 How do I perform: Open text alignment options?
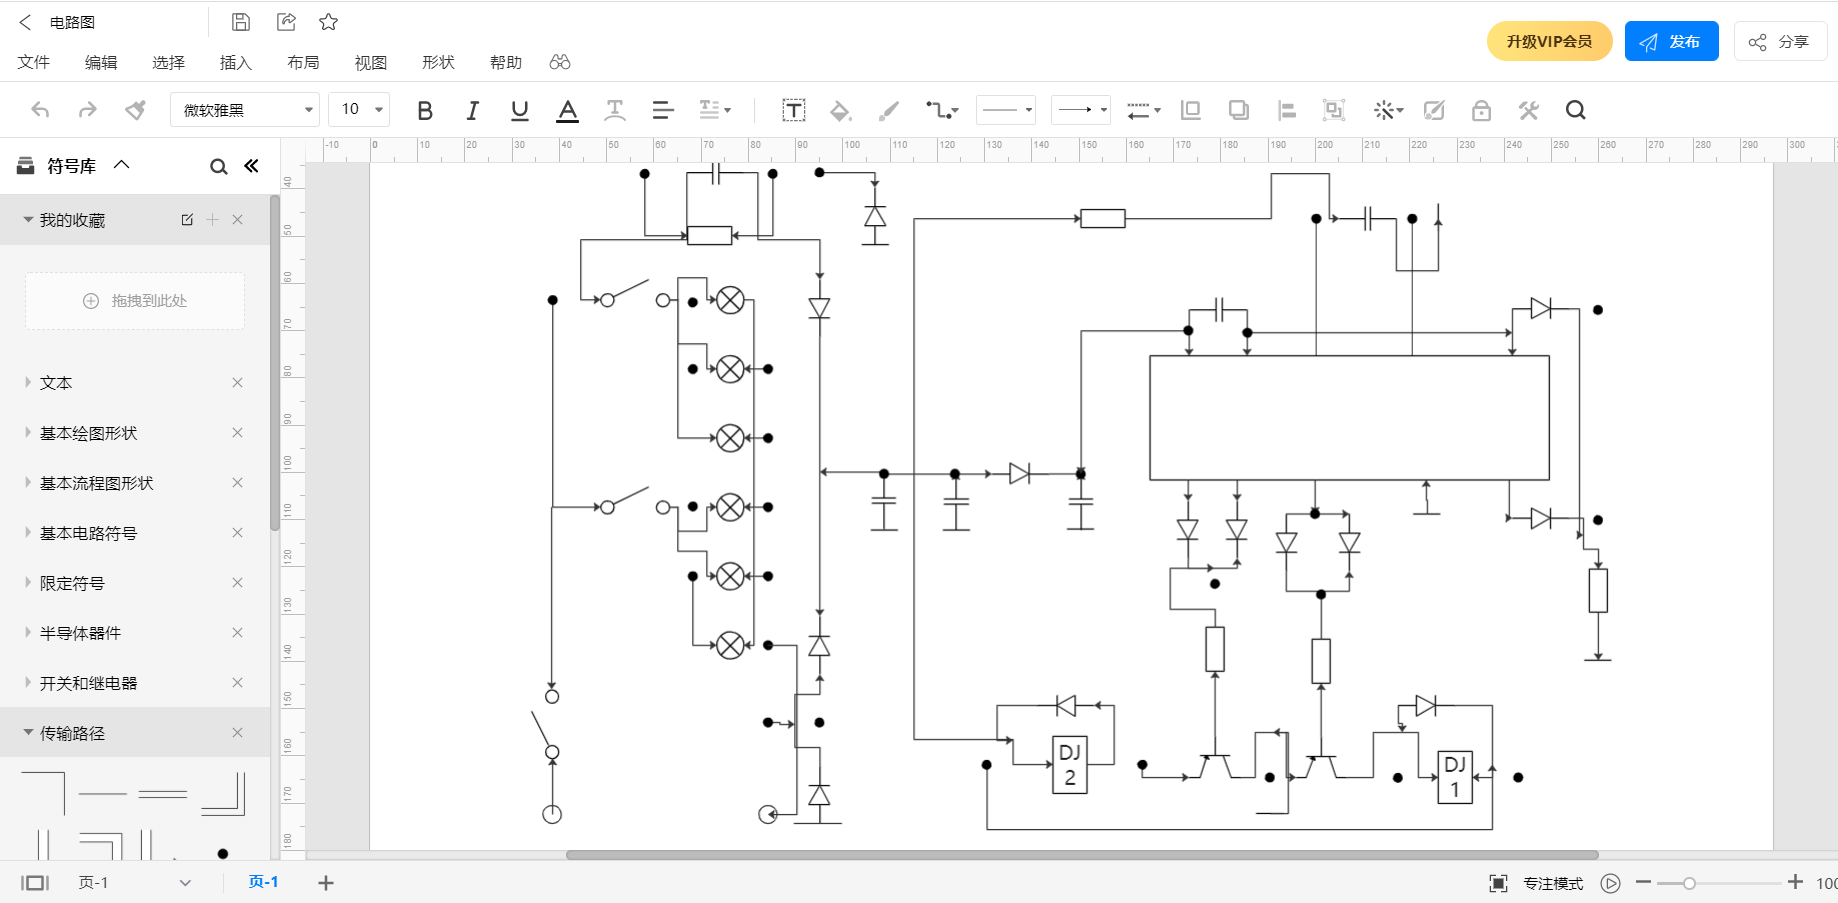click(x=662, y=110)
